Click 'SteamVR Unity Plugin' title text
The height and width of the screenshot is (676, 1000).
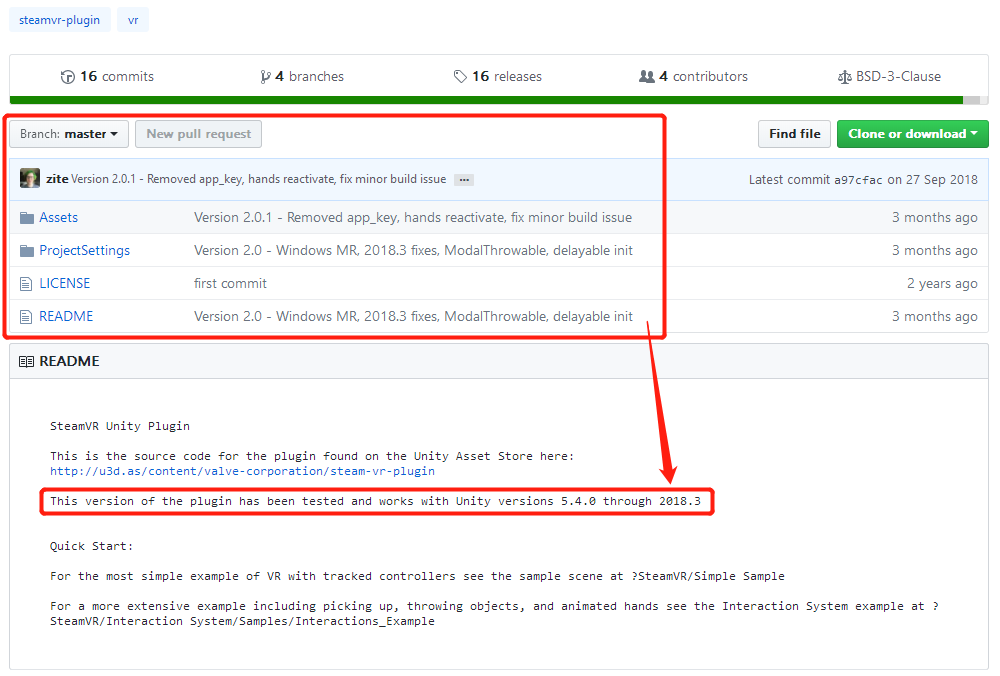120,426
